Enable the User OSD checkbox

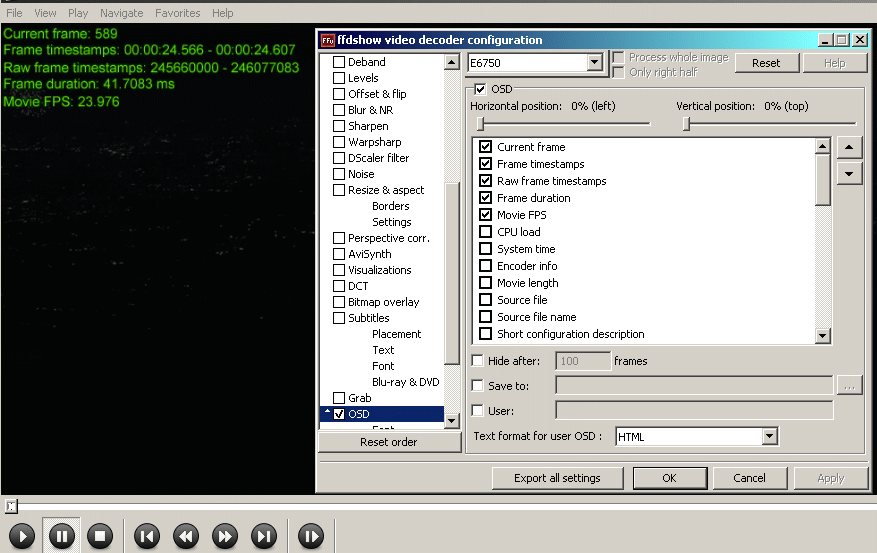477,410
